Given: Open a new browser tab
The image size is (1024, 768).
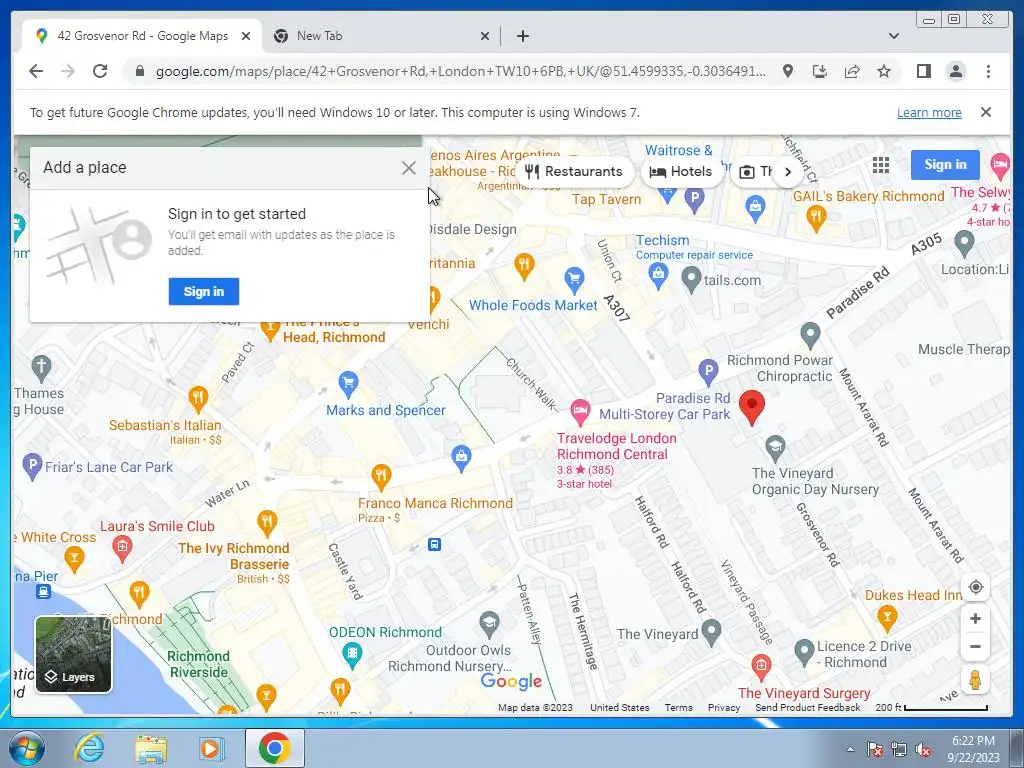Looking at the screenshot, I should tap(522, 37).
